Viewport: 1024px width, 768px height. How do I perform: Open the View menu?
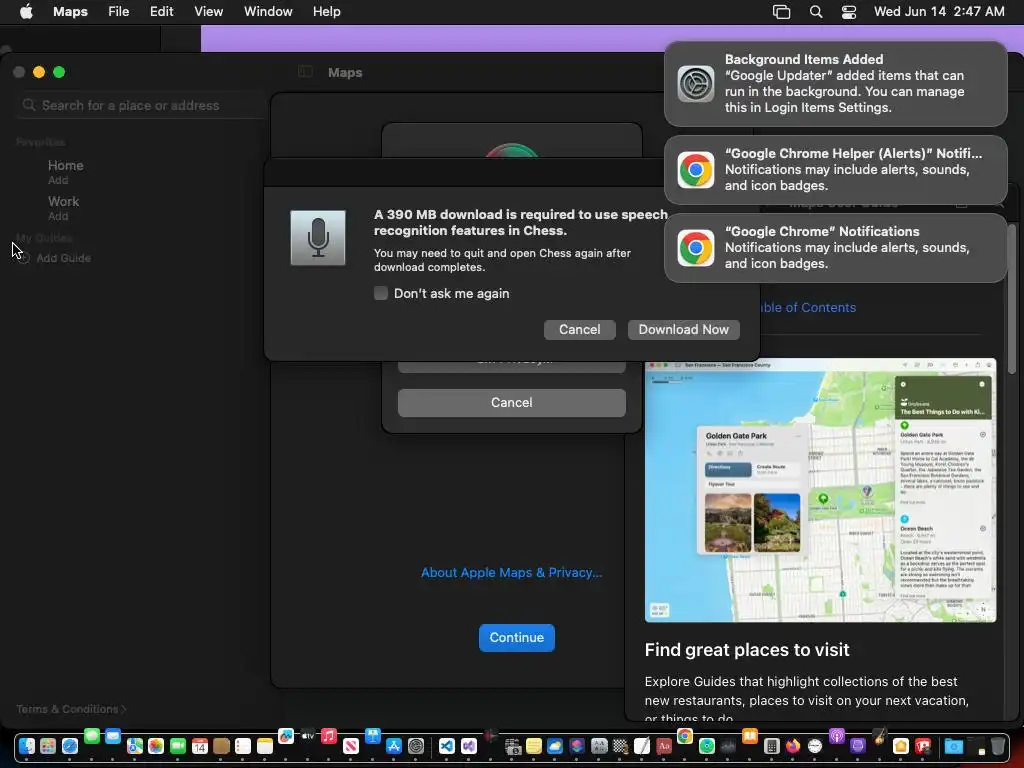(x=208, y=12)
